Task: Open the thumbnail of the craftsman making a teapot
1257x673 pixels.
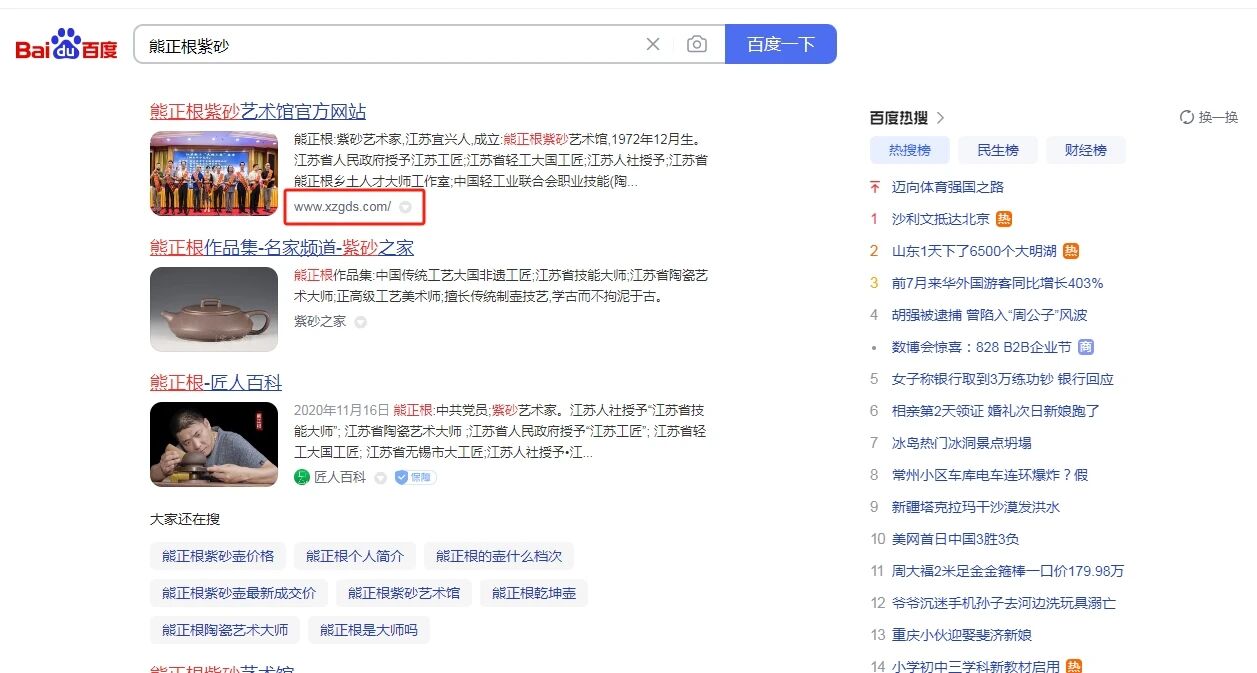Action: 214,444
